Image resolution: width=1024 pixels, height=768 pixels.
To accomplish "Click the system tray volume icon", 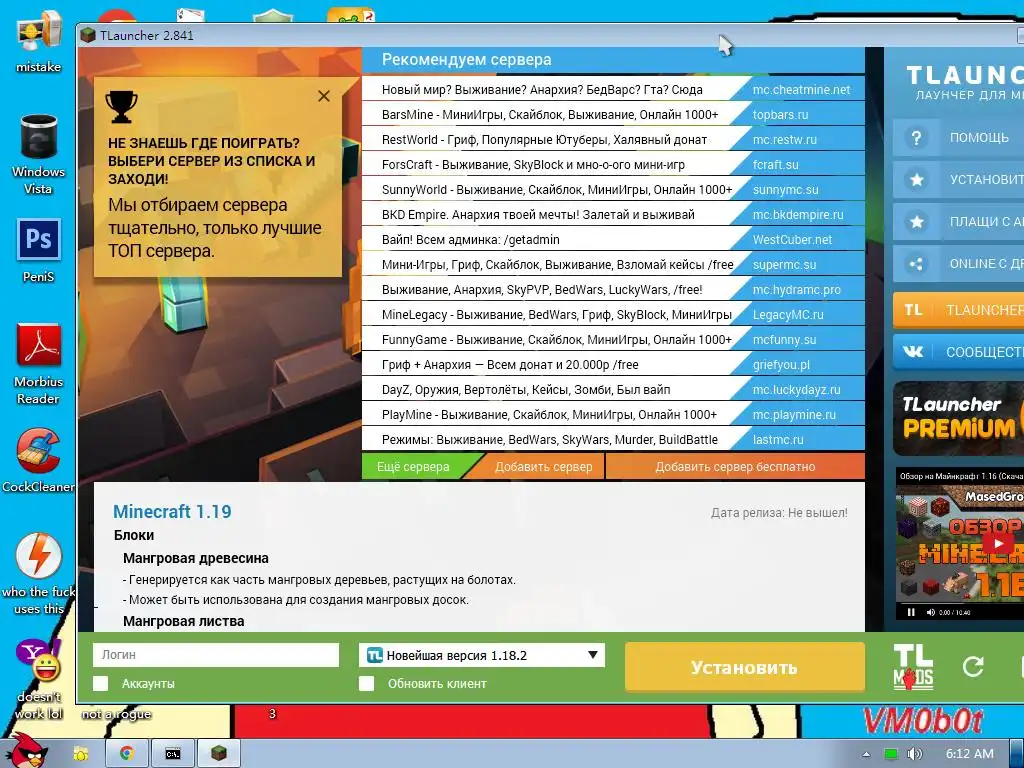I will pyautogui.click(x=914, y=754).
